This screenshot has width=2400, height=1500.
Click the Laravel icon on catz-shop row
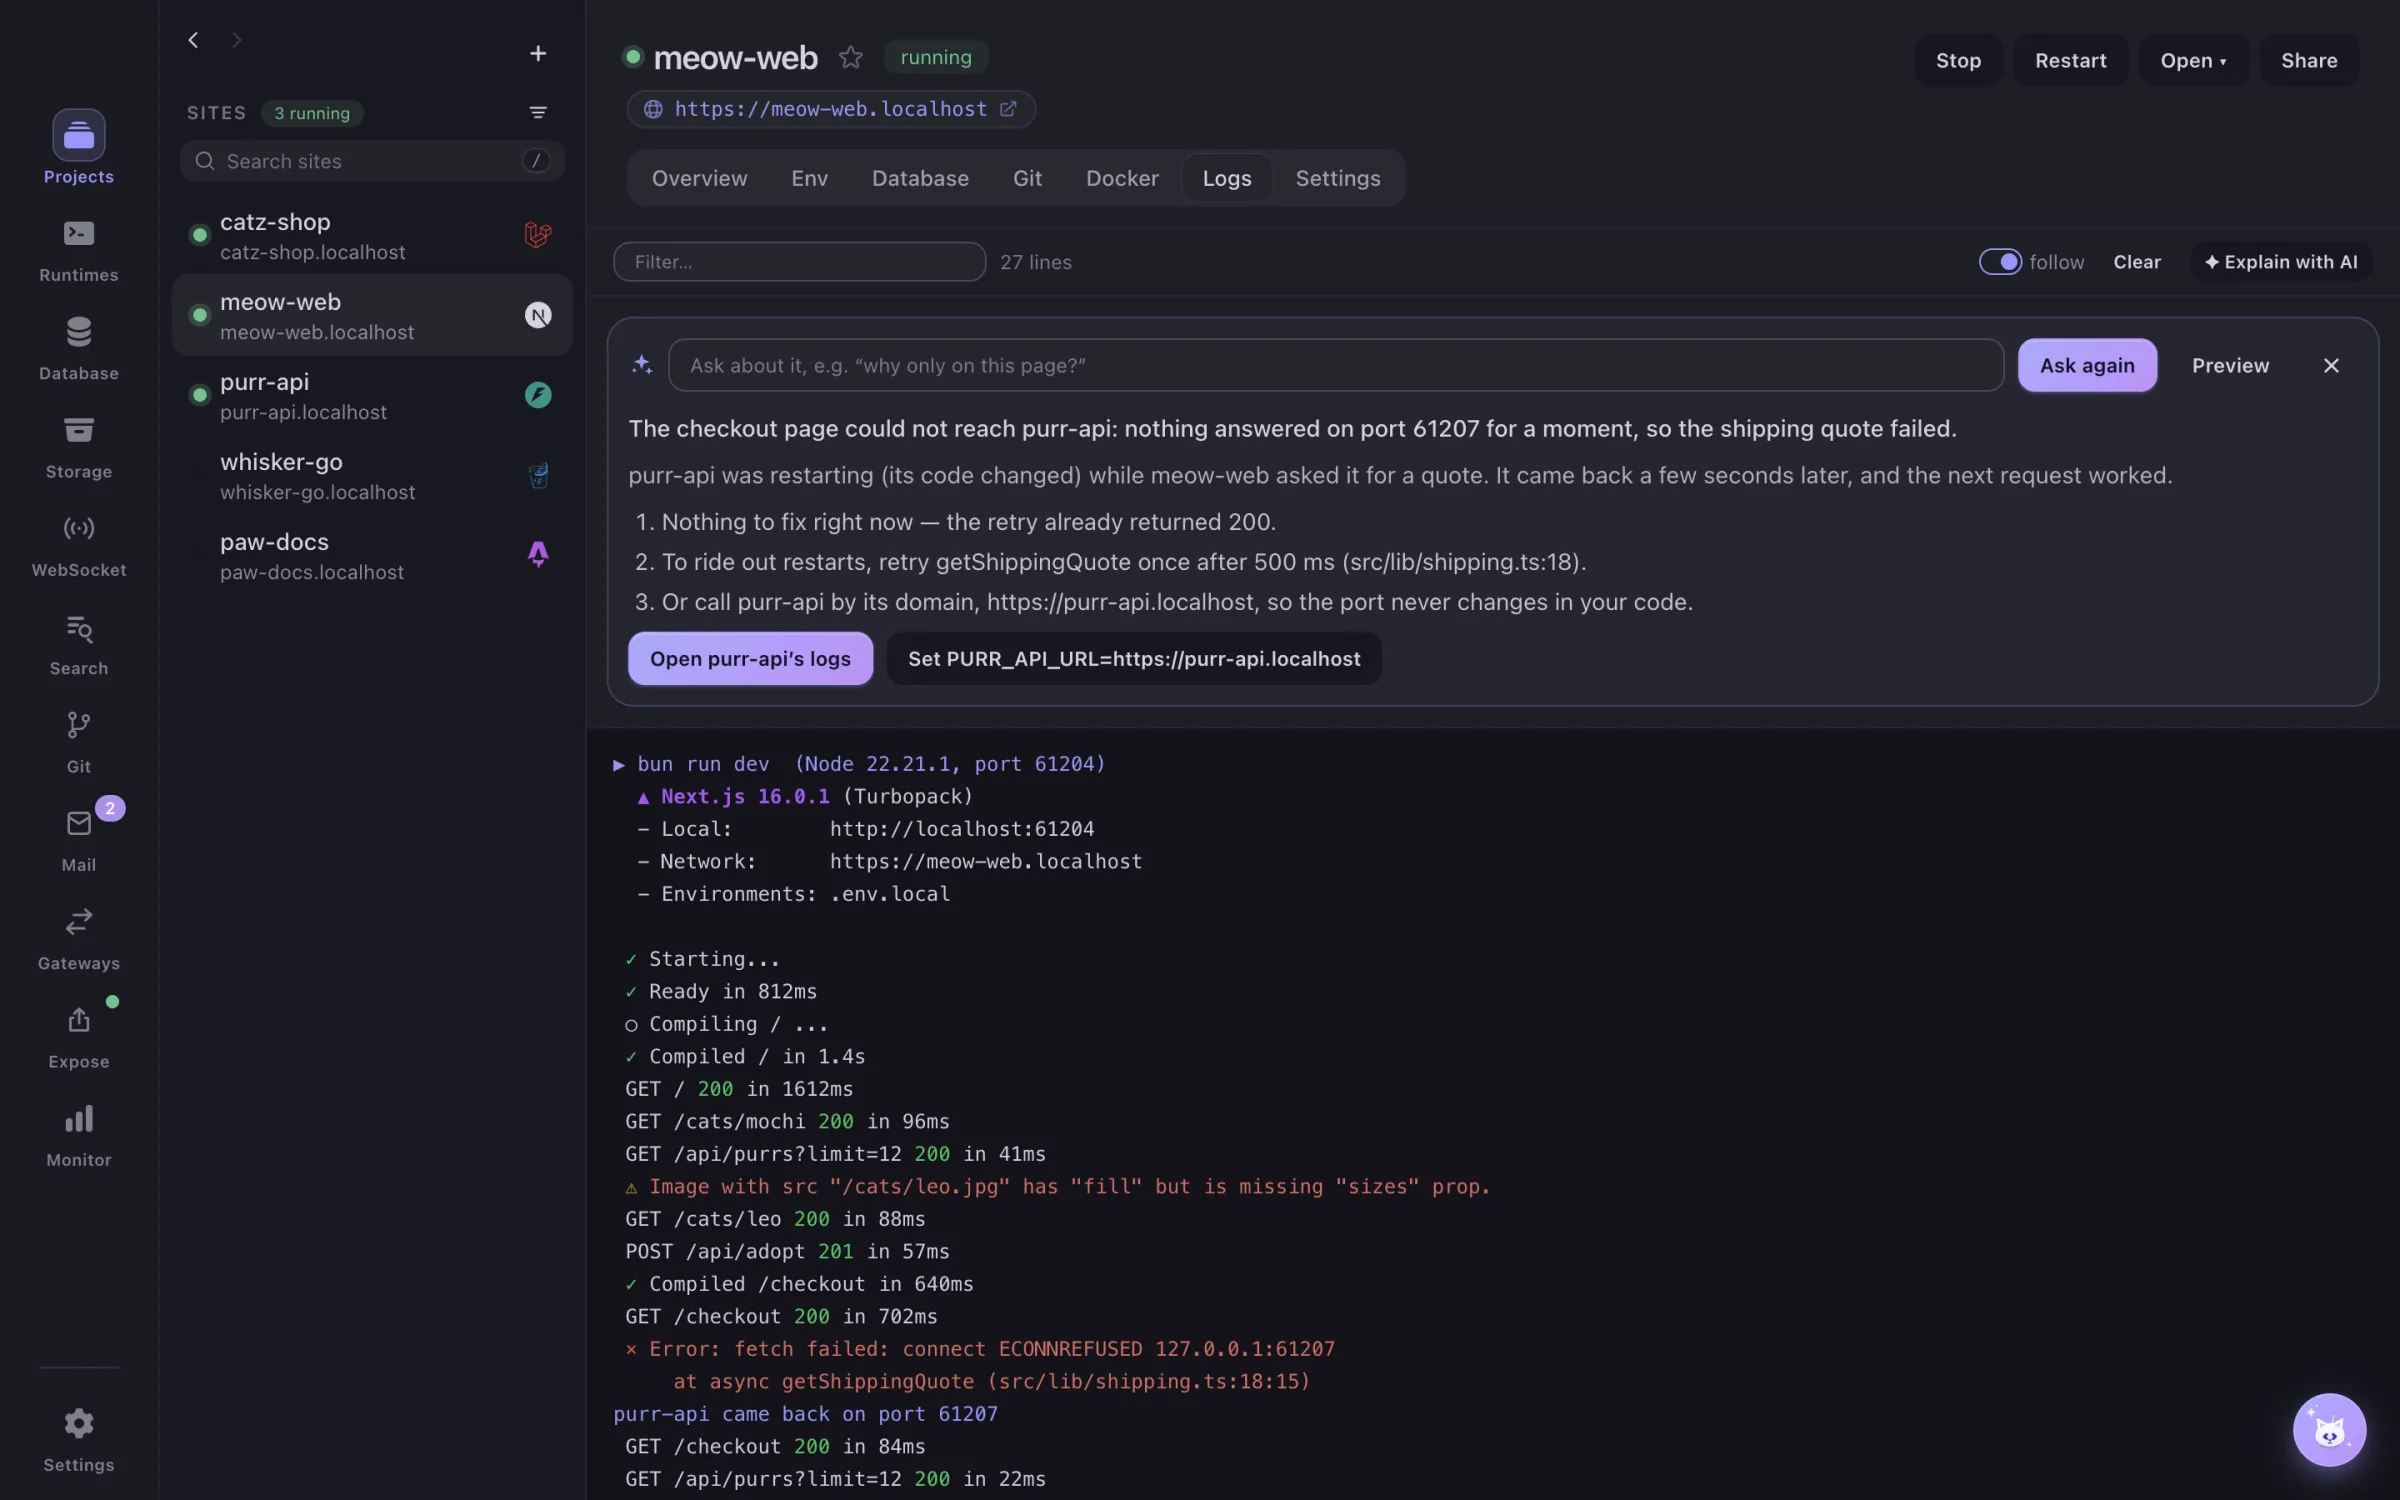(x=538, y=235)
